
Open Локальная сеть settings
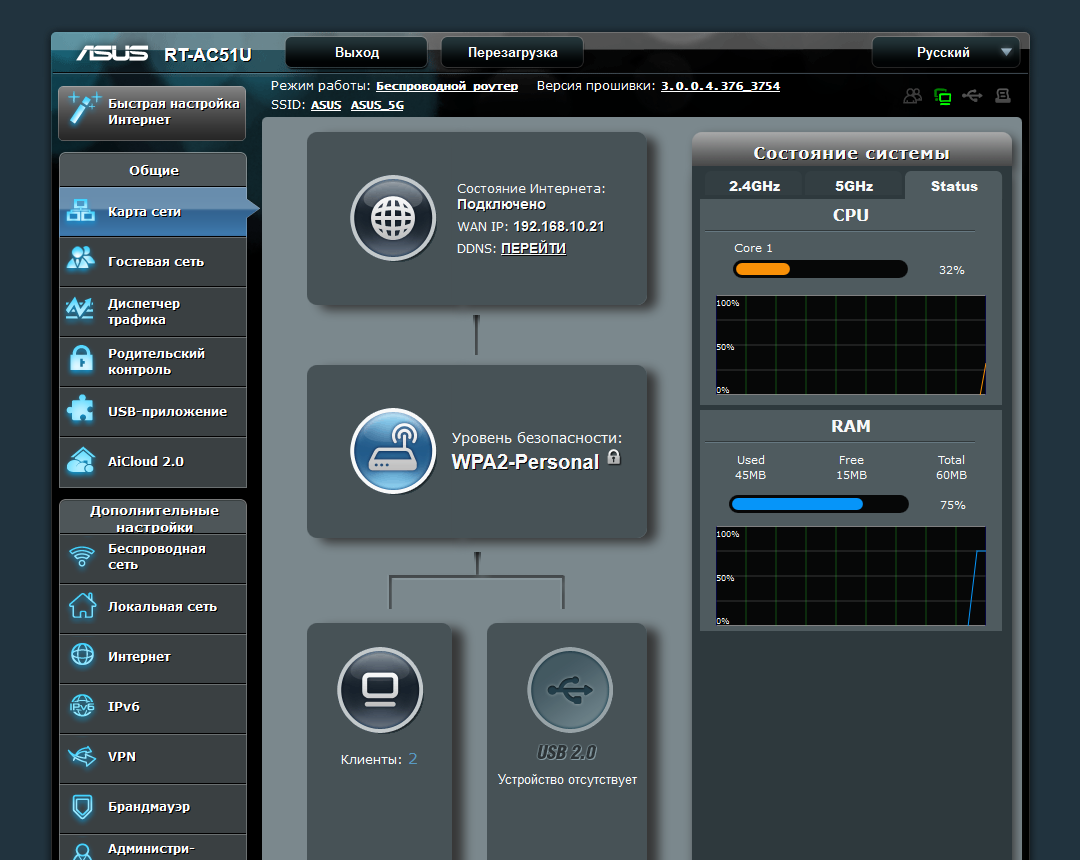153,609
